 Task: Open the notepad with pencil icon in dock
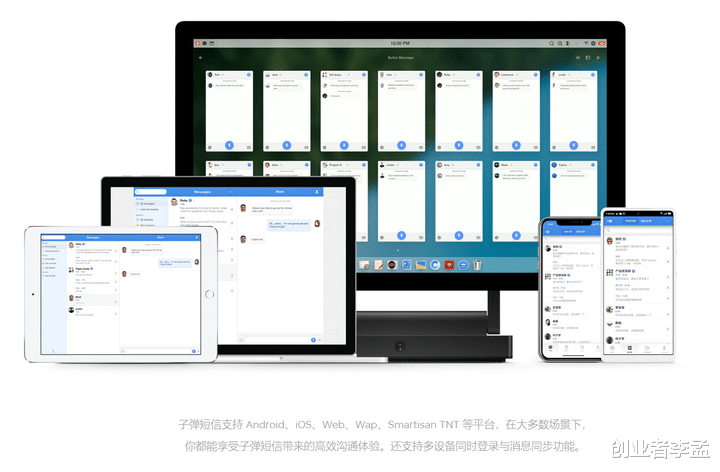(x=378, y=265)
